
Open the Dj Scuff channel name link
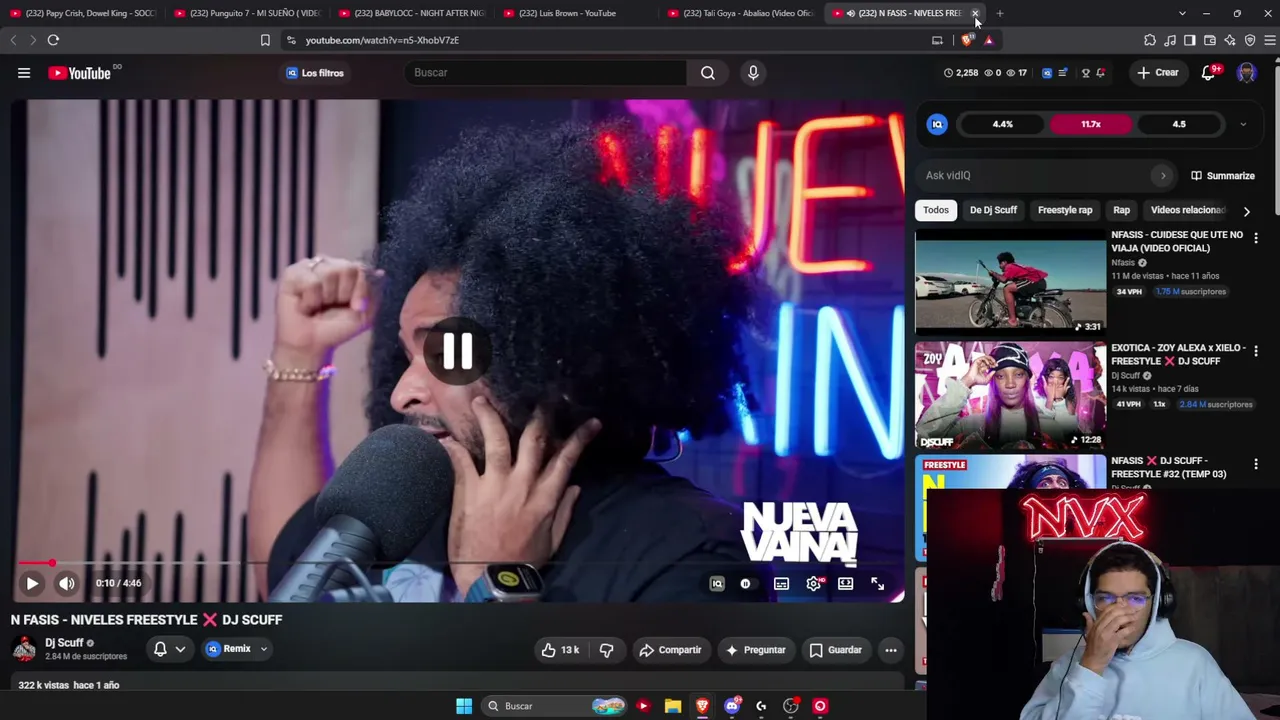coord(64,643)
